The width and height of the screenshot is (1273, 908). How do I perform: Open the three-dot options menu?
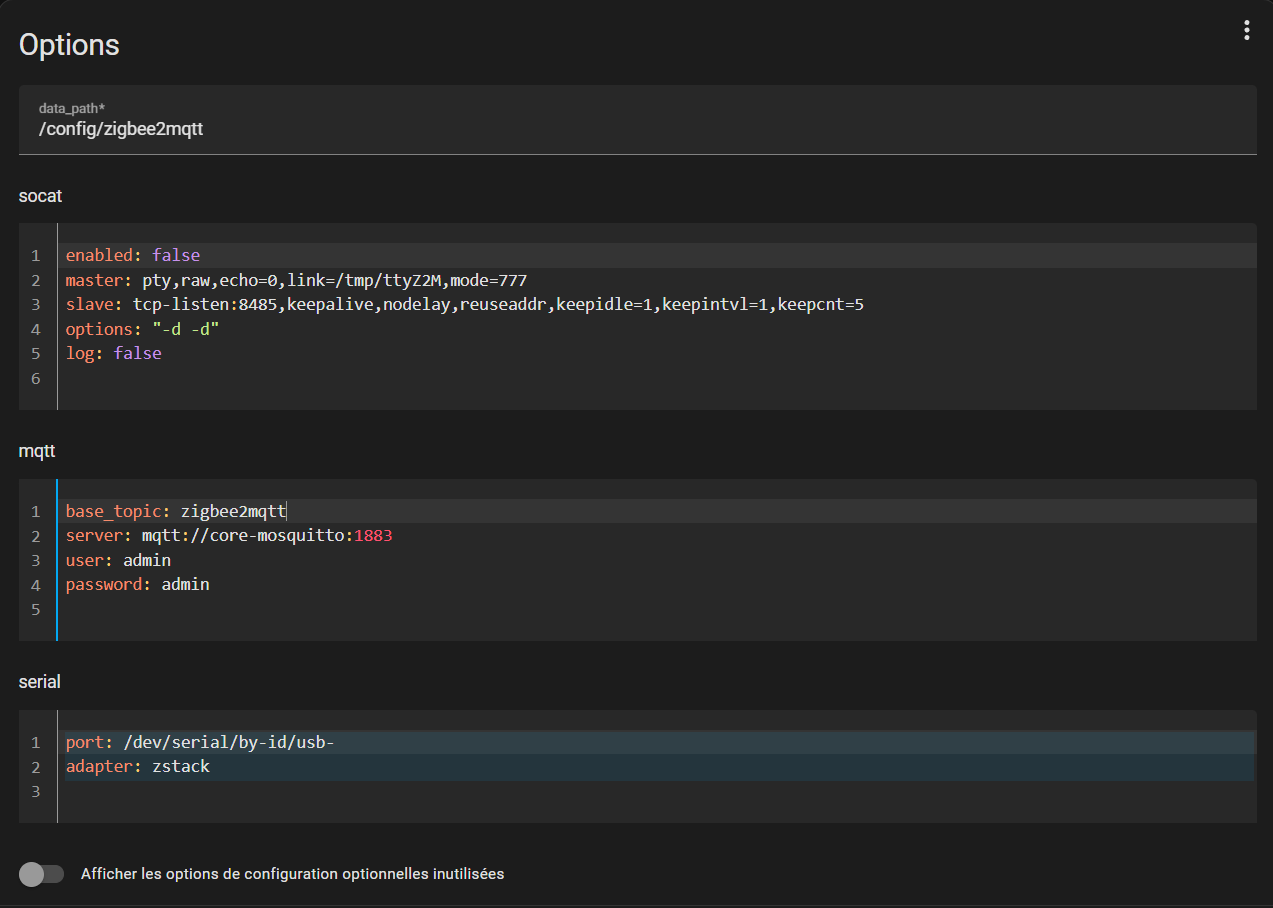click(1246, 30)
